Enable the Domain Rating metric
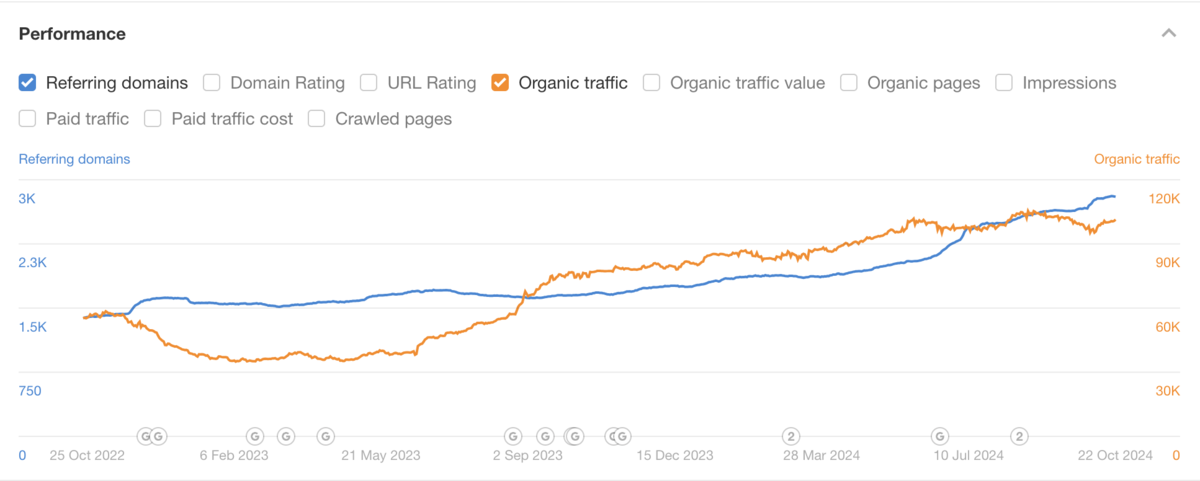The width and height of the screenshot is (1200, 481). (x=212, y=83)
